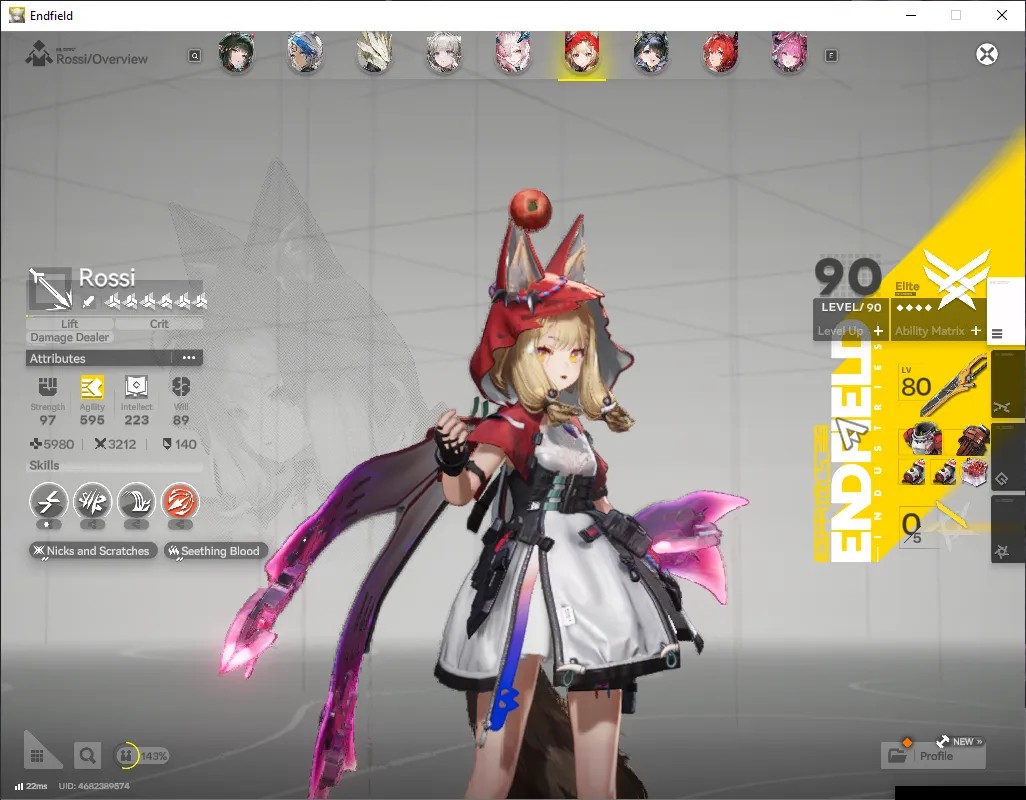Image resolution: width=1026 pixels, height=800 pixels.
Task: Switch to the first green-haired character portrait
Action: point(236,53)
